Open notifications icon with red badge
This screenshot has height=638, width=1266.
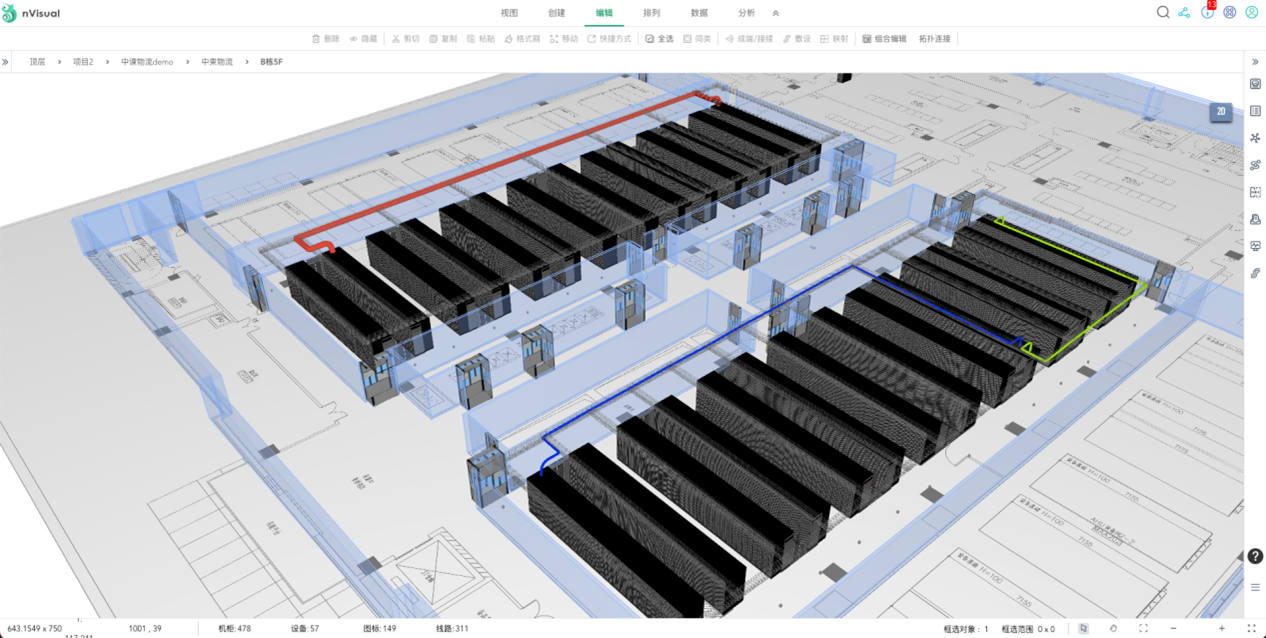pyautogui.click(x=1208, y=11)
